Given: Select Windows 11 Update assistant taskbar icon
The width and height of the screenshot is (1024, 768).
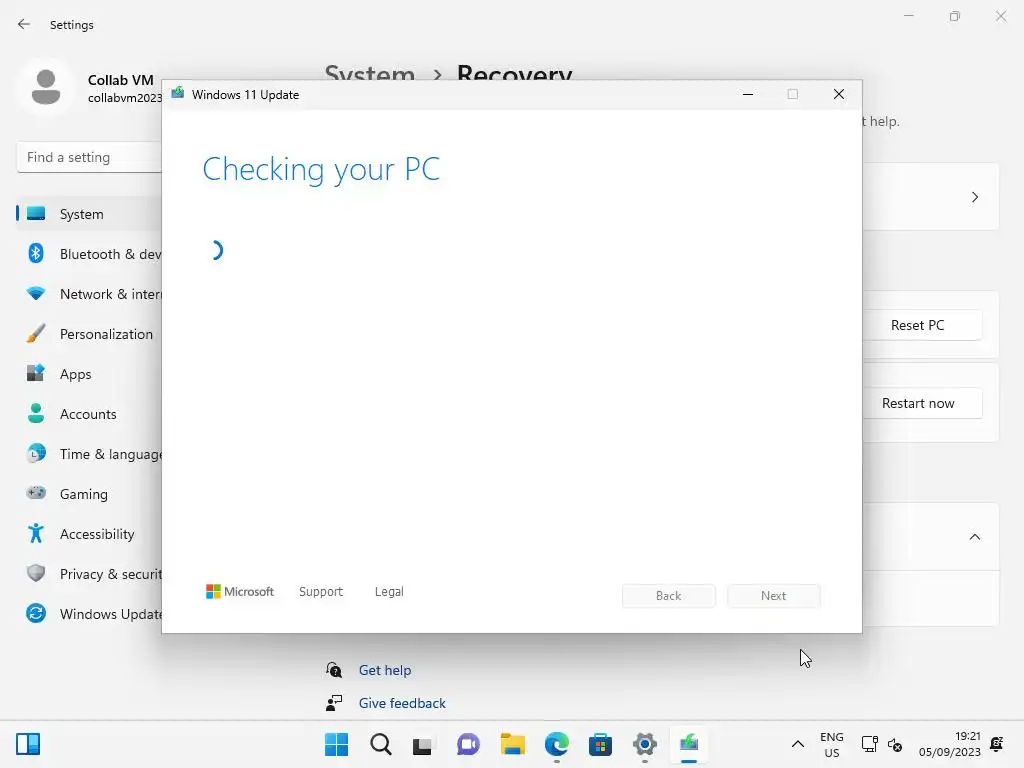Looking at the screenshot, I should (x=689, y=744).
